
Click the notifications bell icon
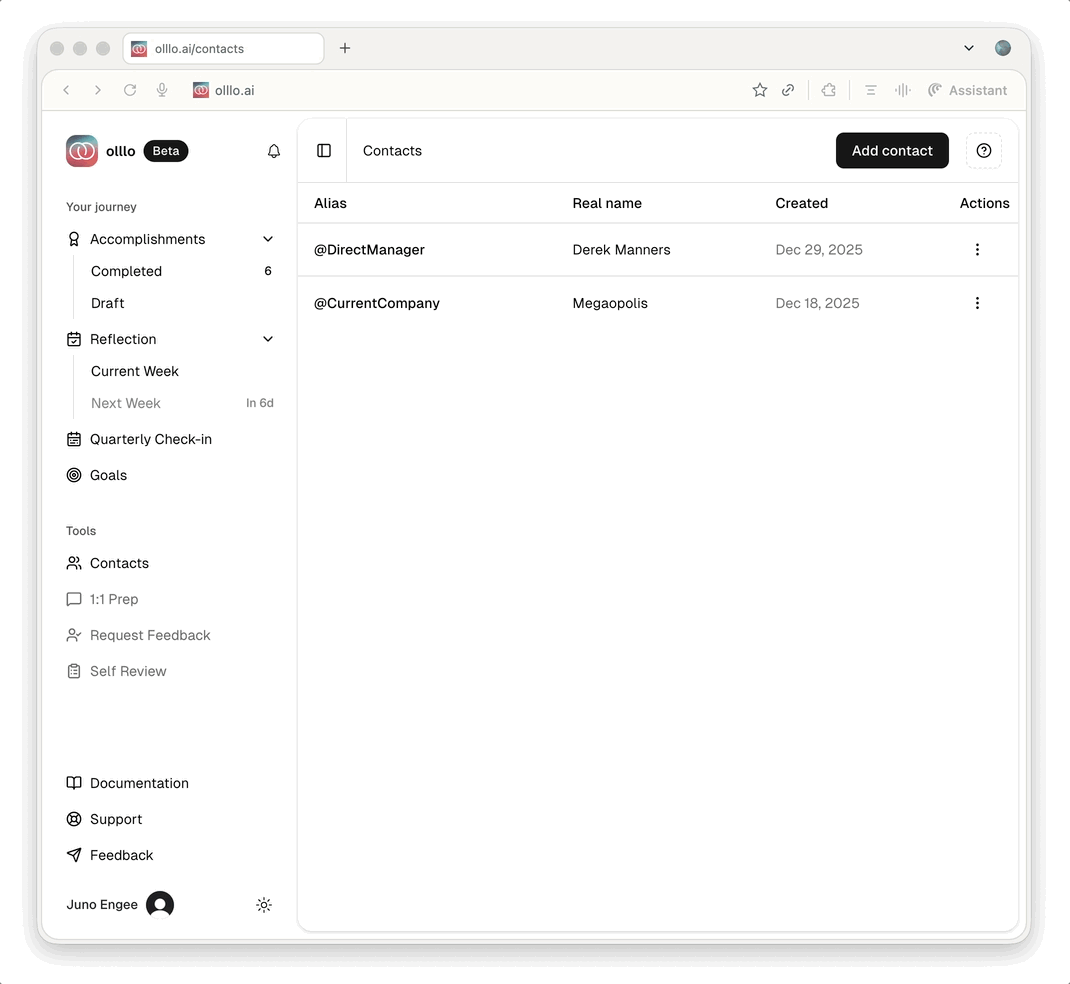(x=274, y=151)
